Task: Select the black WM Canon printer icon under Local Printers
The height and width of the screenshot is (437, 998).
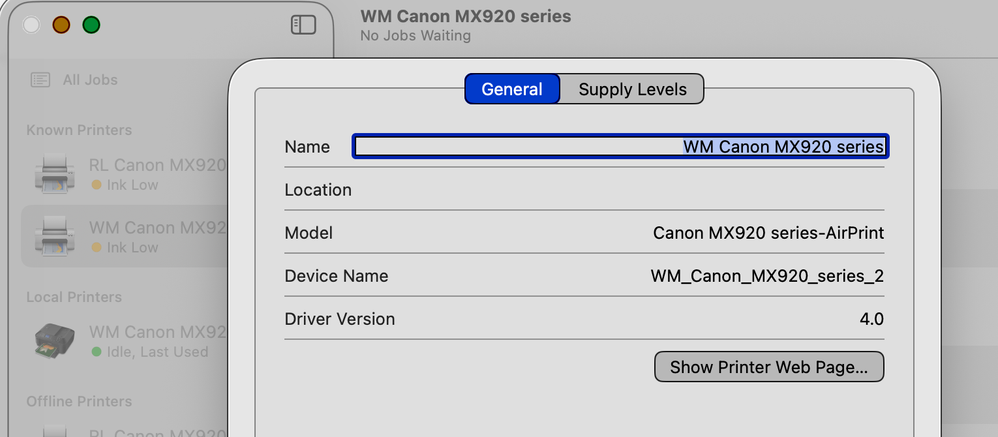Action: point(55,341)
